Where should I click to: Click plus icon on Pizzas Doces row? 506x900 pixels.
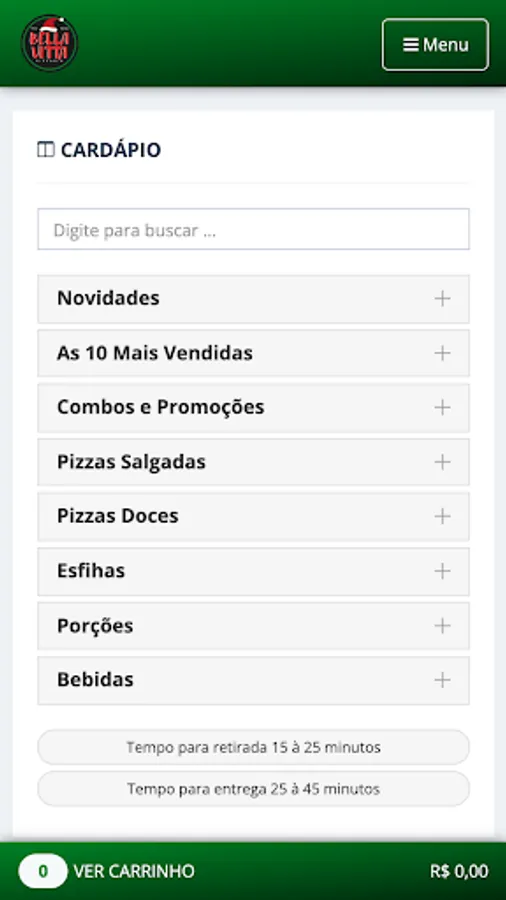point(442,517)
